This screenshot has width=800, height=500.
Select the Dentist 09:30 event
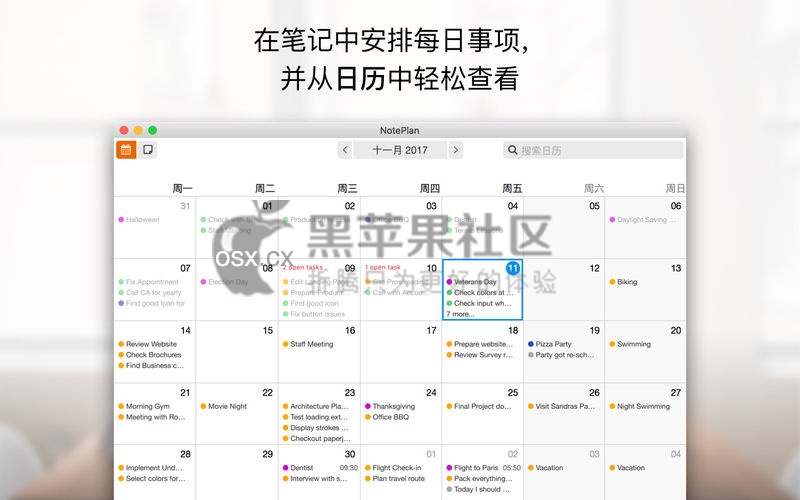(320, 467)
